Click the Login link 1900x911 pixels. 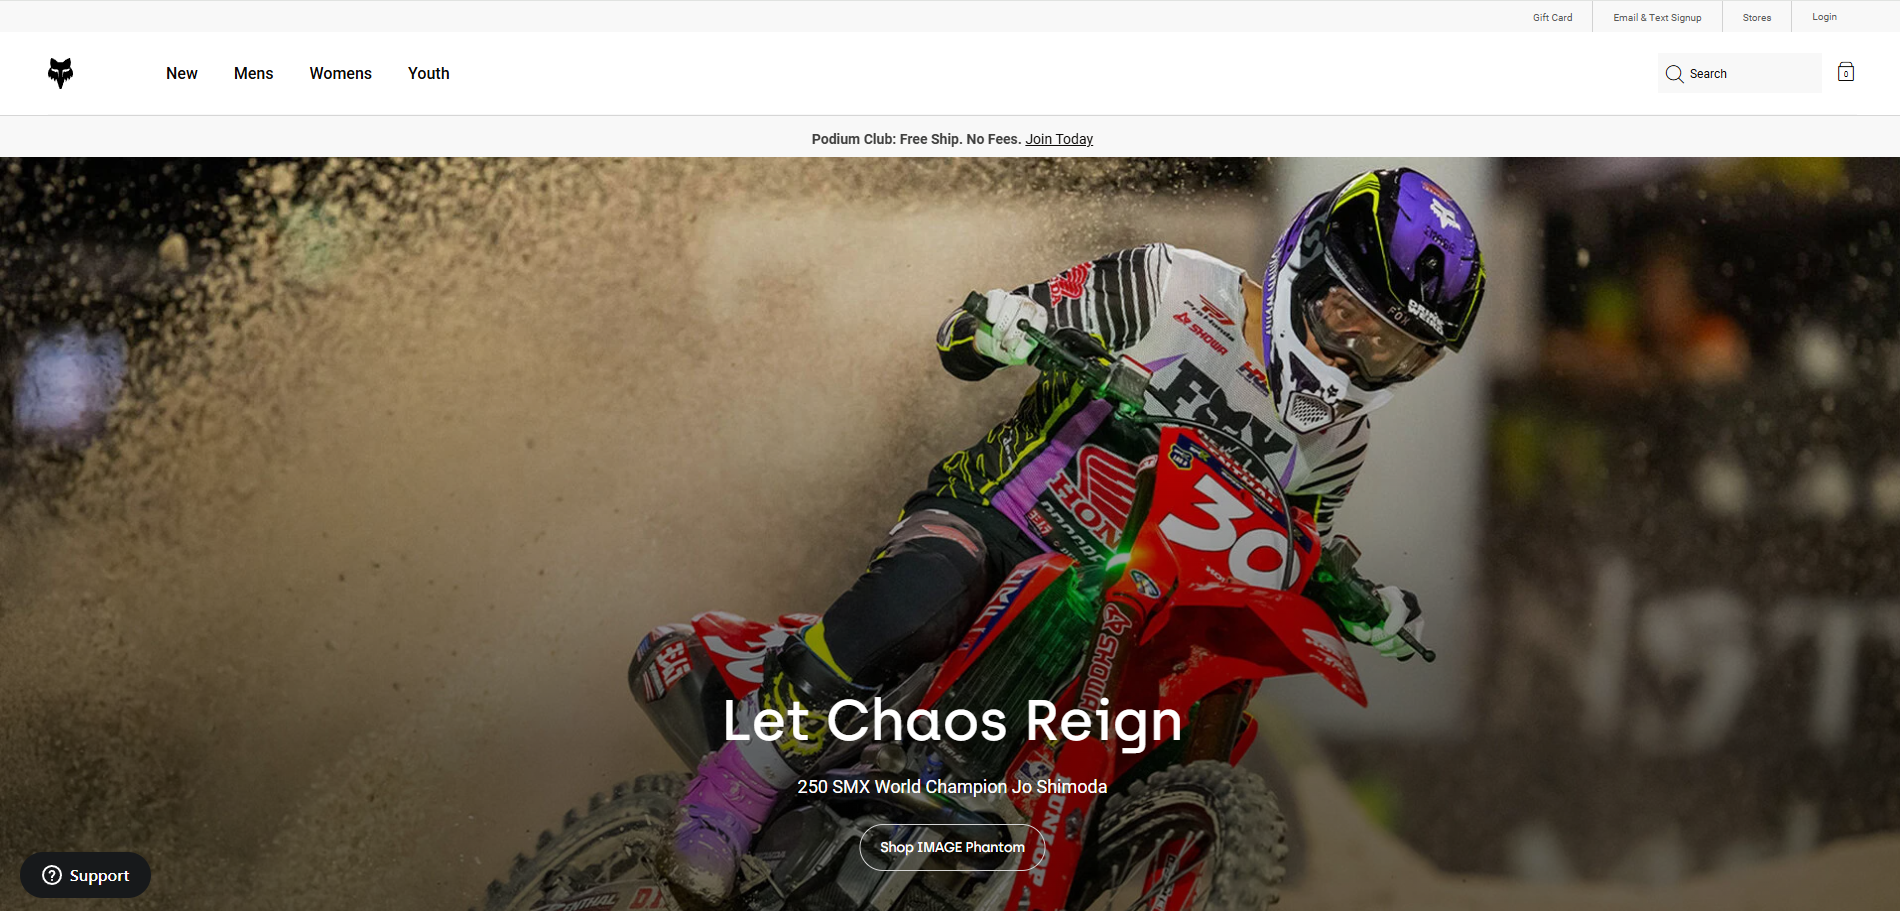tap(1824, 17)
